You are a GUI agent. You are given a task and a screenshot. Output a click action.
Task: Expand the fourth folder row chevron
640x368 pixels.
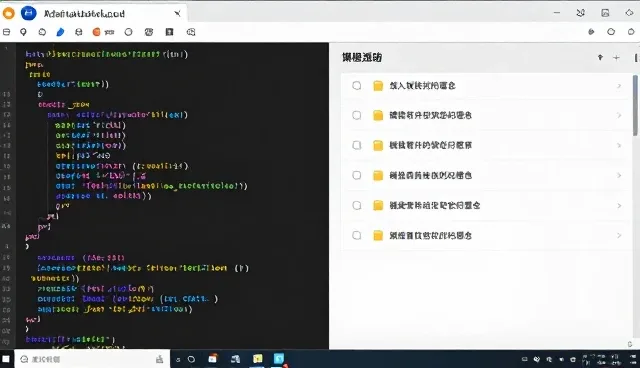pyautogui.click(x=619, y=175)
